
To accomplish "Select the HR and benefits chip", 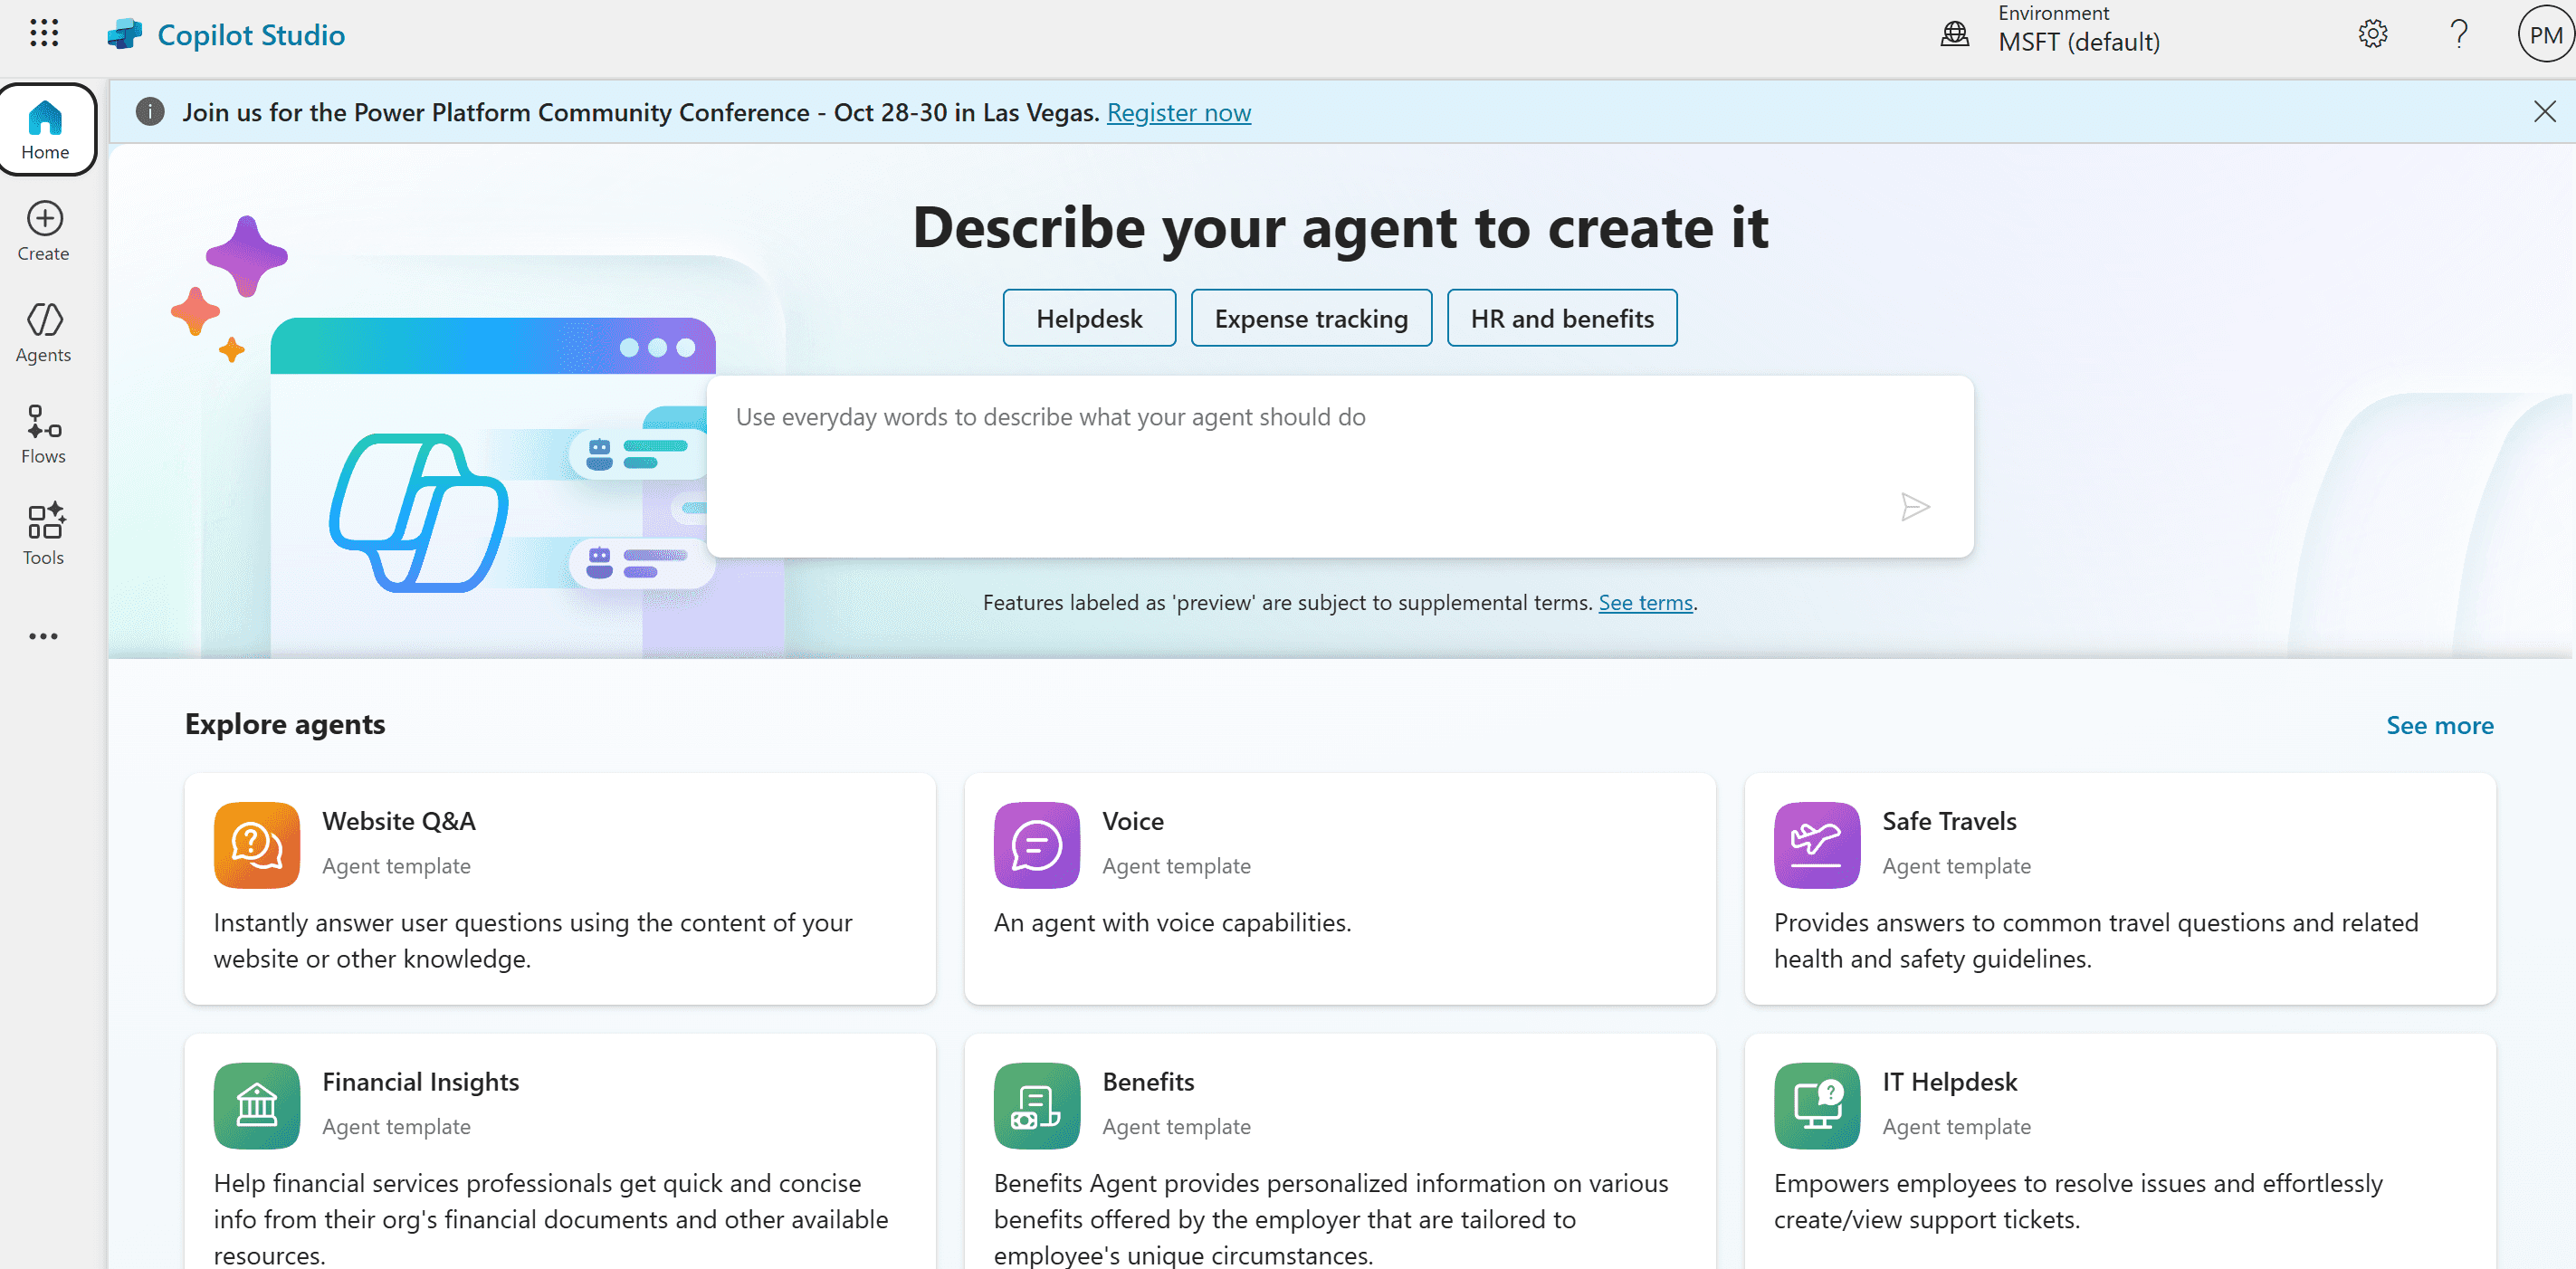I will pyautogui.click(x=1561, y=318).
